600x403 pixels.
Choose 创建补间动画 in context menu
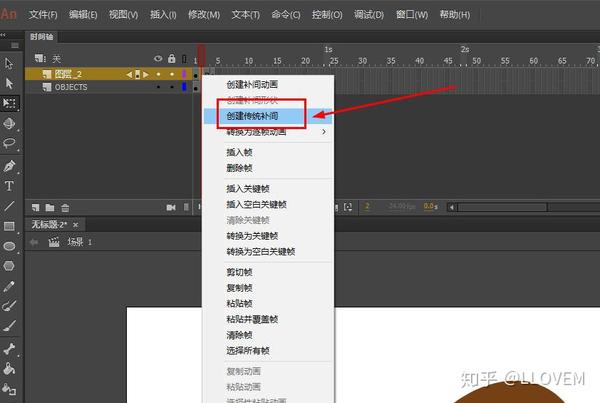click(268, 85)
